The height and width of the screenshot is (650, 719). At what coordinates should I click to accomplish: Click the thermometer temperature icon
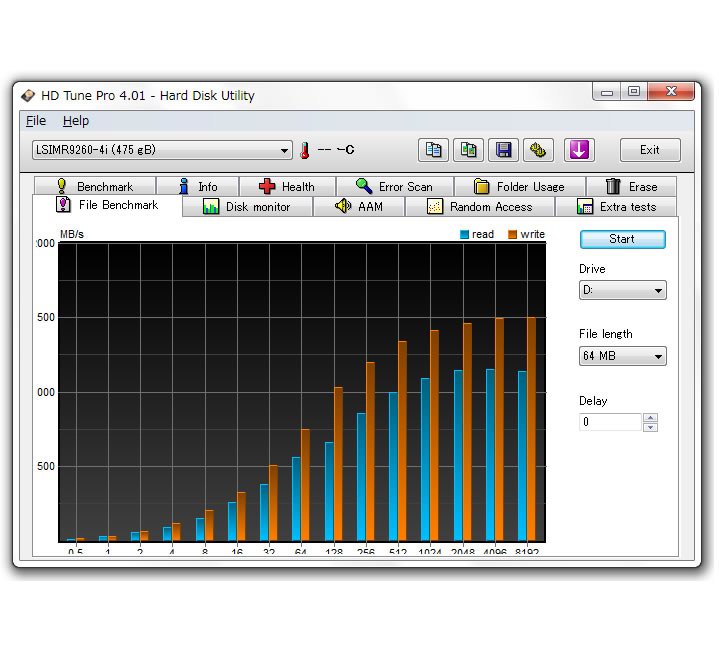coord(304,150)
